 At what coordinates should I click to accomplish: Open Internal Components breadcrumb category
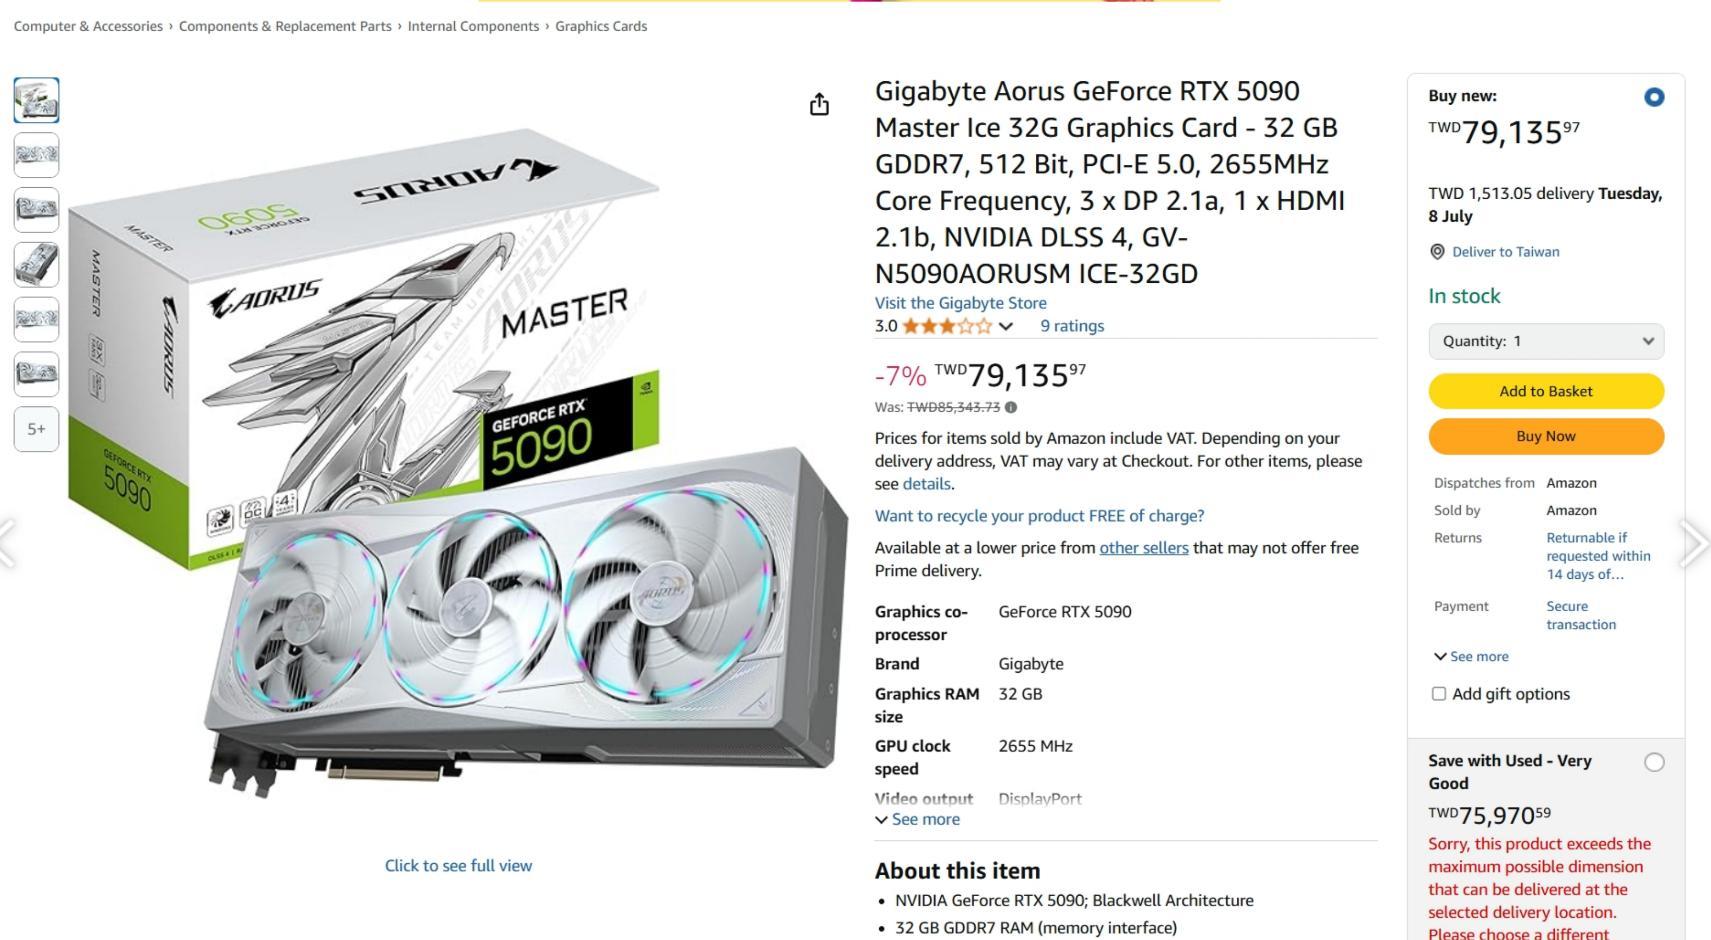[473, 26]
